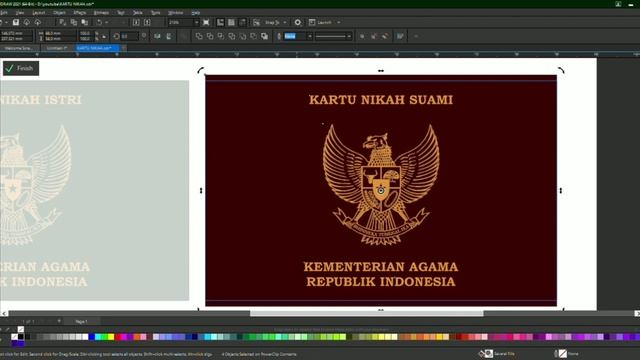Viewport: 640px width, 360px height.
Task: Open the line style dropdown
Action: coord(349,36)
